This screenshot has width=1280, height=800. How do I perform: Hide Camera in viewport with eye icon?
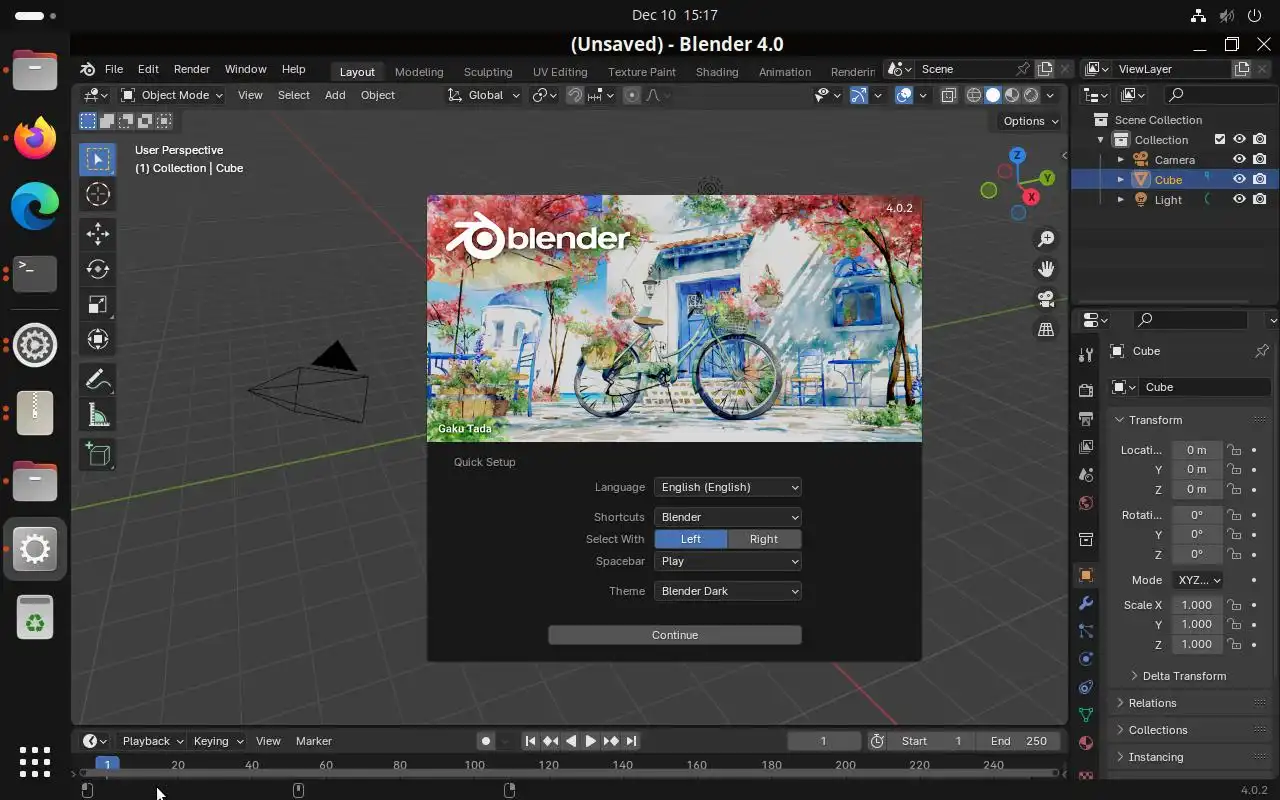[x=1239, y=159]
